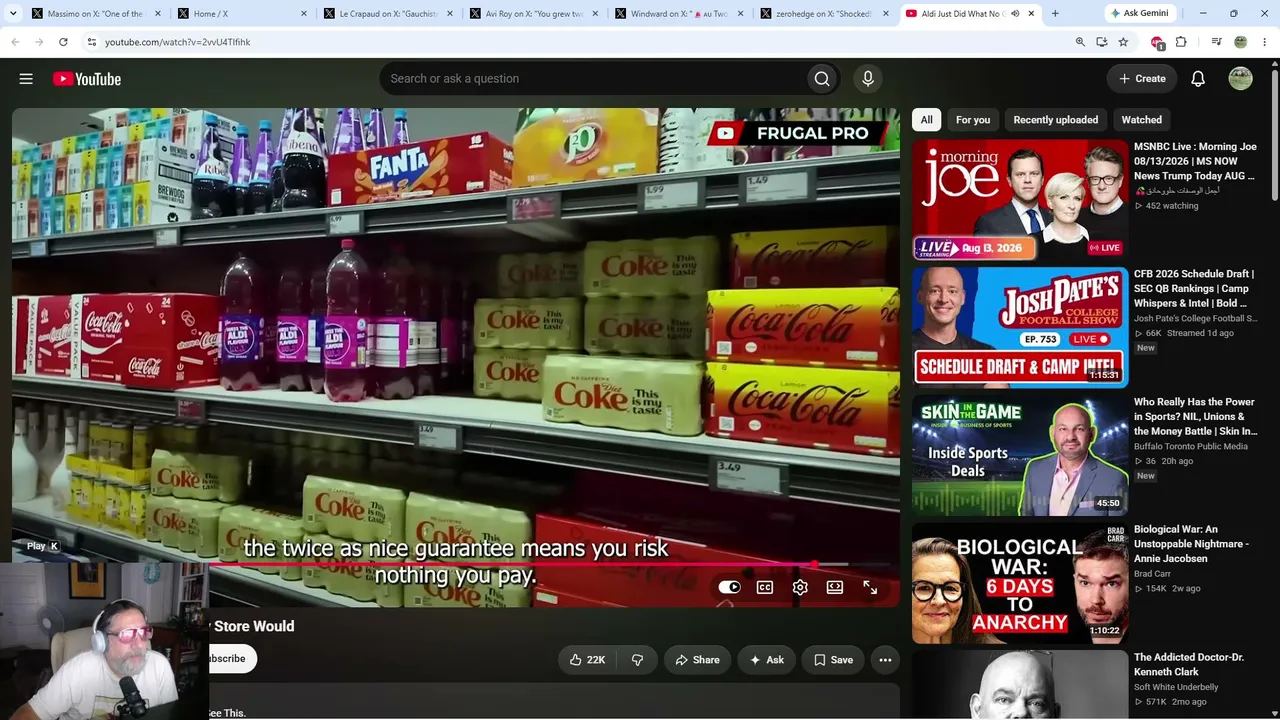The image size is (1280, 720).
Task: Close the Massimo on X tab
Action: [157, 14]
